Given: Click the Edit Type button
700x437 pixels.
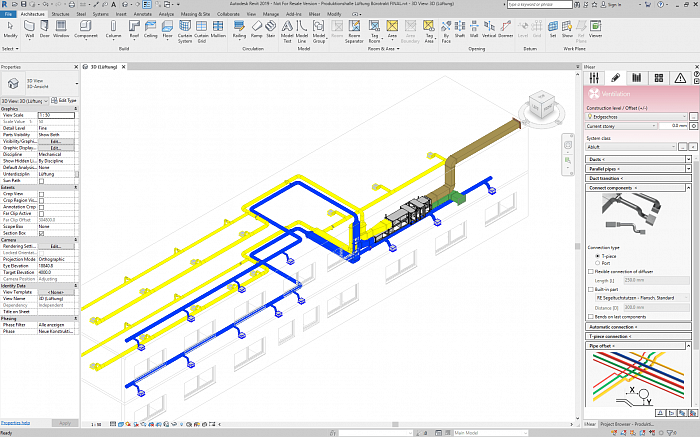Looking at the screenshot, I should tap(64, 100).
